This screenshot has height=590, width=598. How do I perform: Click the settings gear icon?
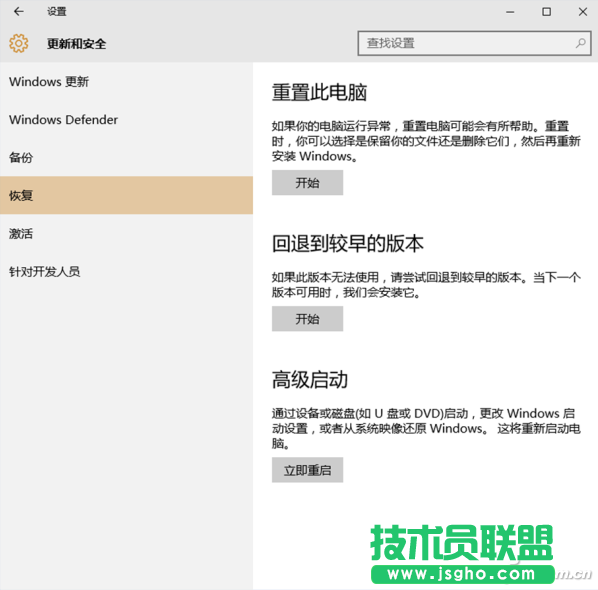click(19, 43)
